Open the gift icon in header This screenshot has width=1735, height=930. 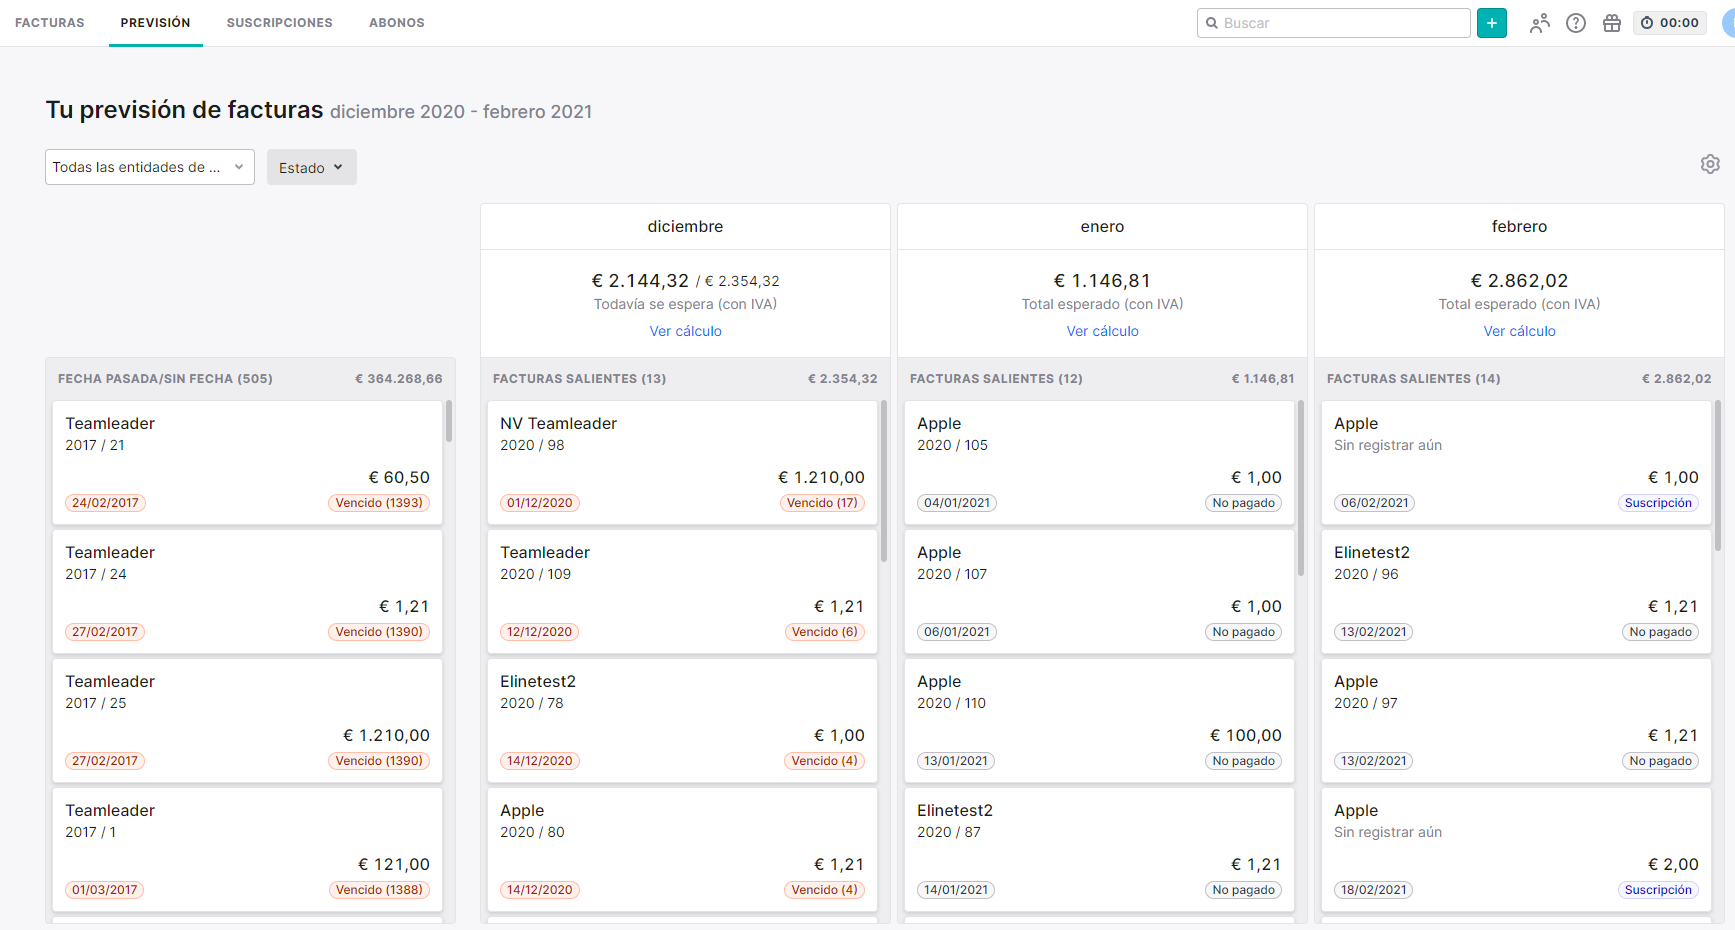[x=1612, y=23]
